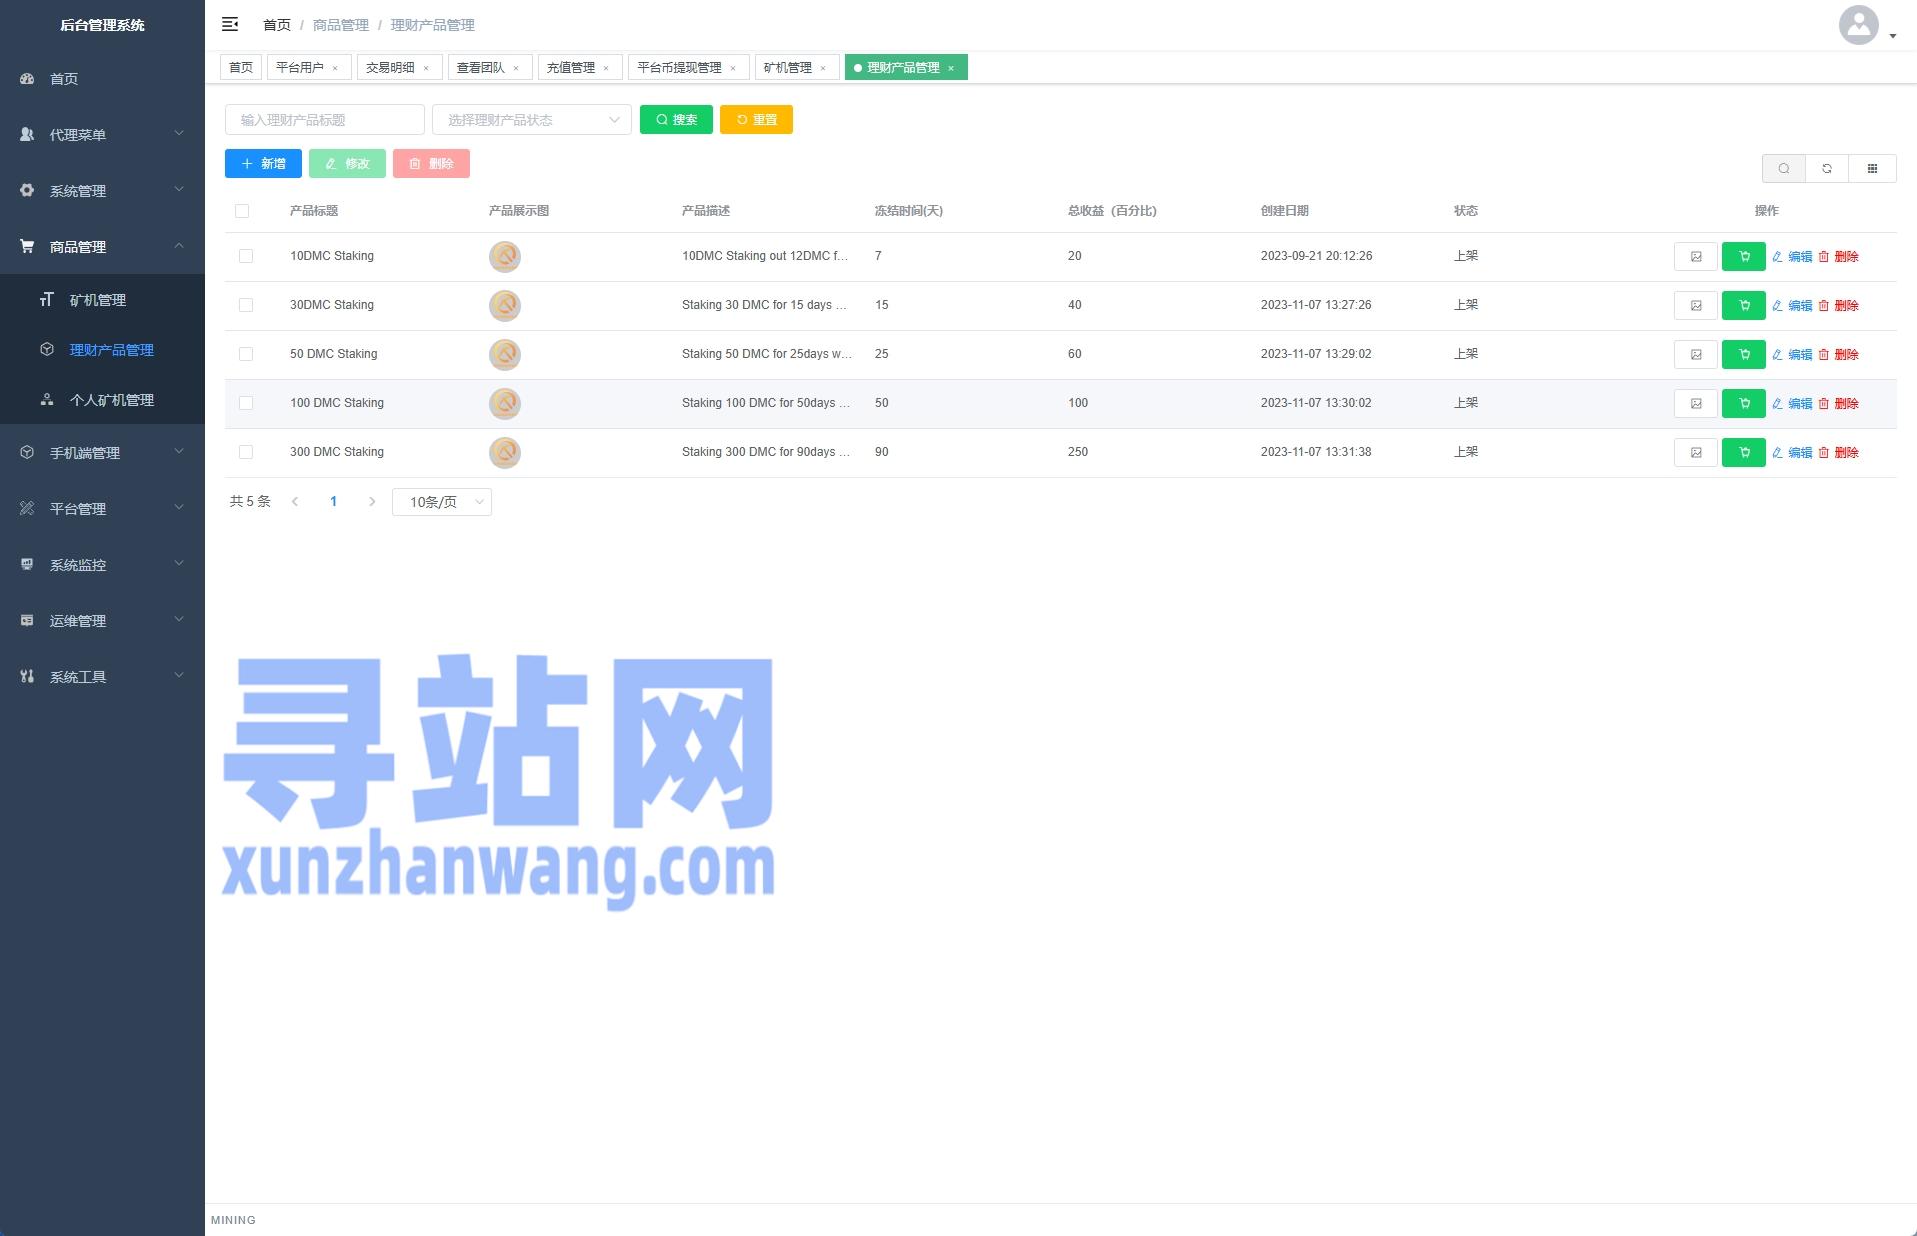Screen dimensions: 1917x1236
Task: Toggle select-all checkbox in table header
Action: tap(242, 211)
